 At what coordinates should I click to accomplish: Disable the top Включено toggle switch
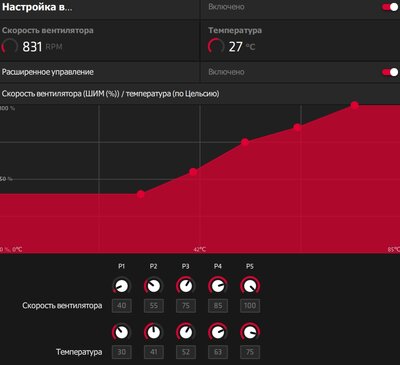(390, 7)
